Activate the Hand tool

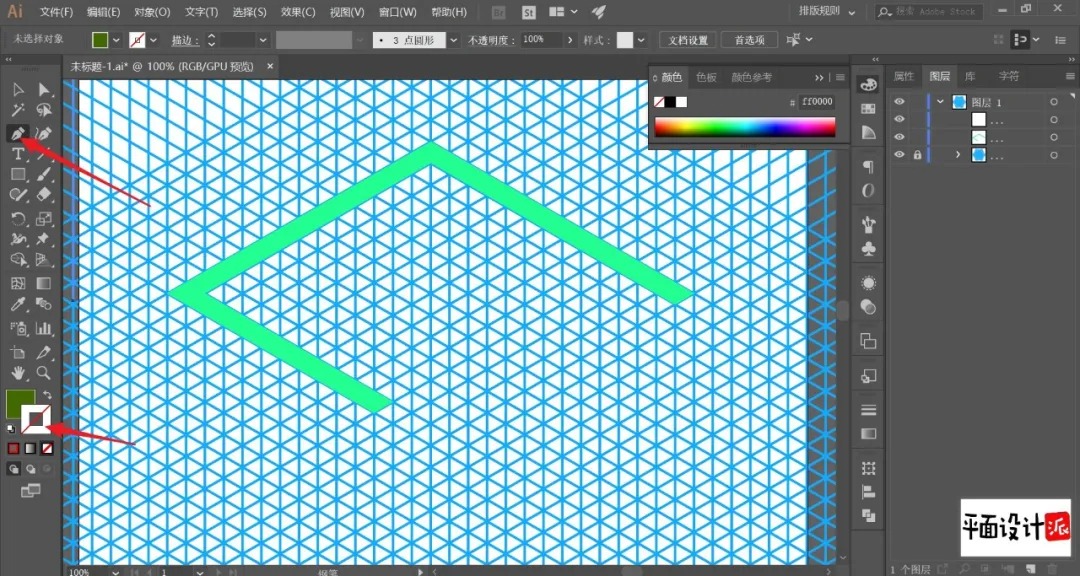pyautogui.click(x=19, y=373)
